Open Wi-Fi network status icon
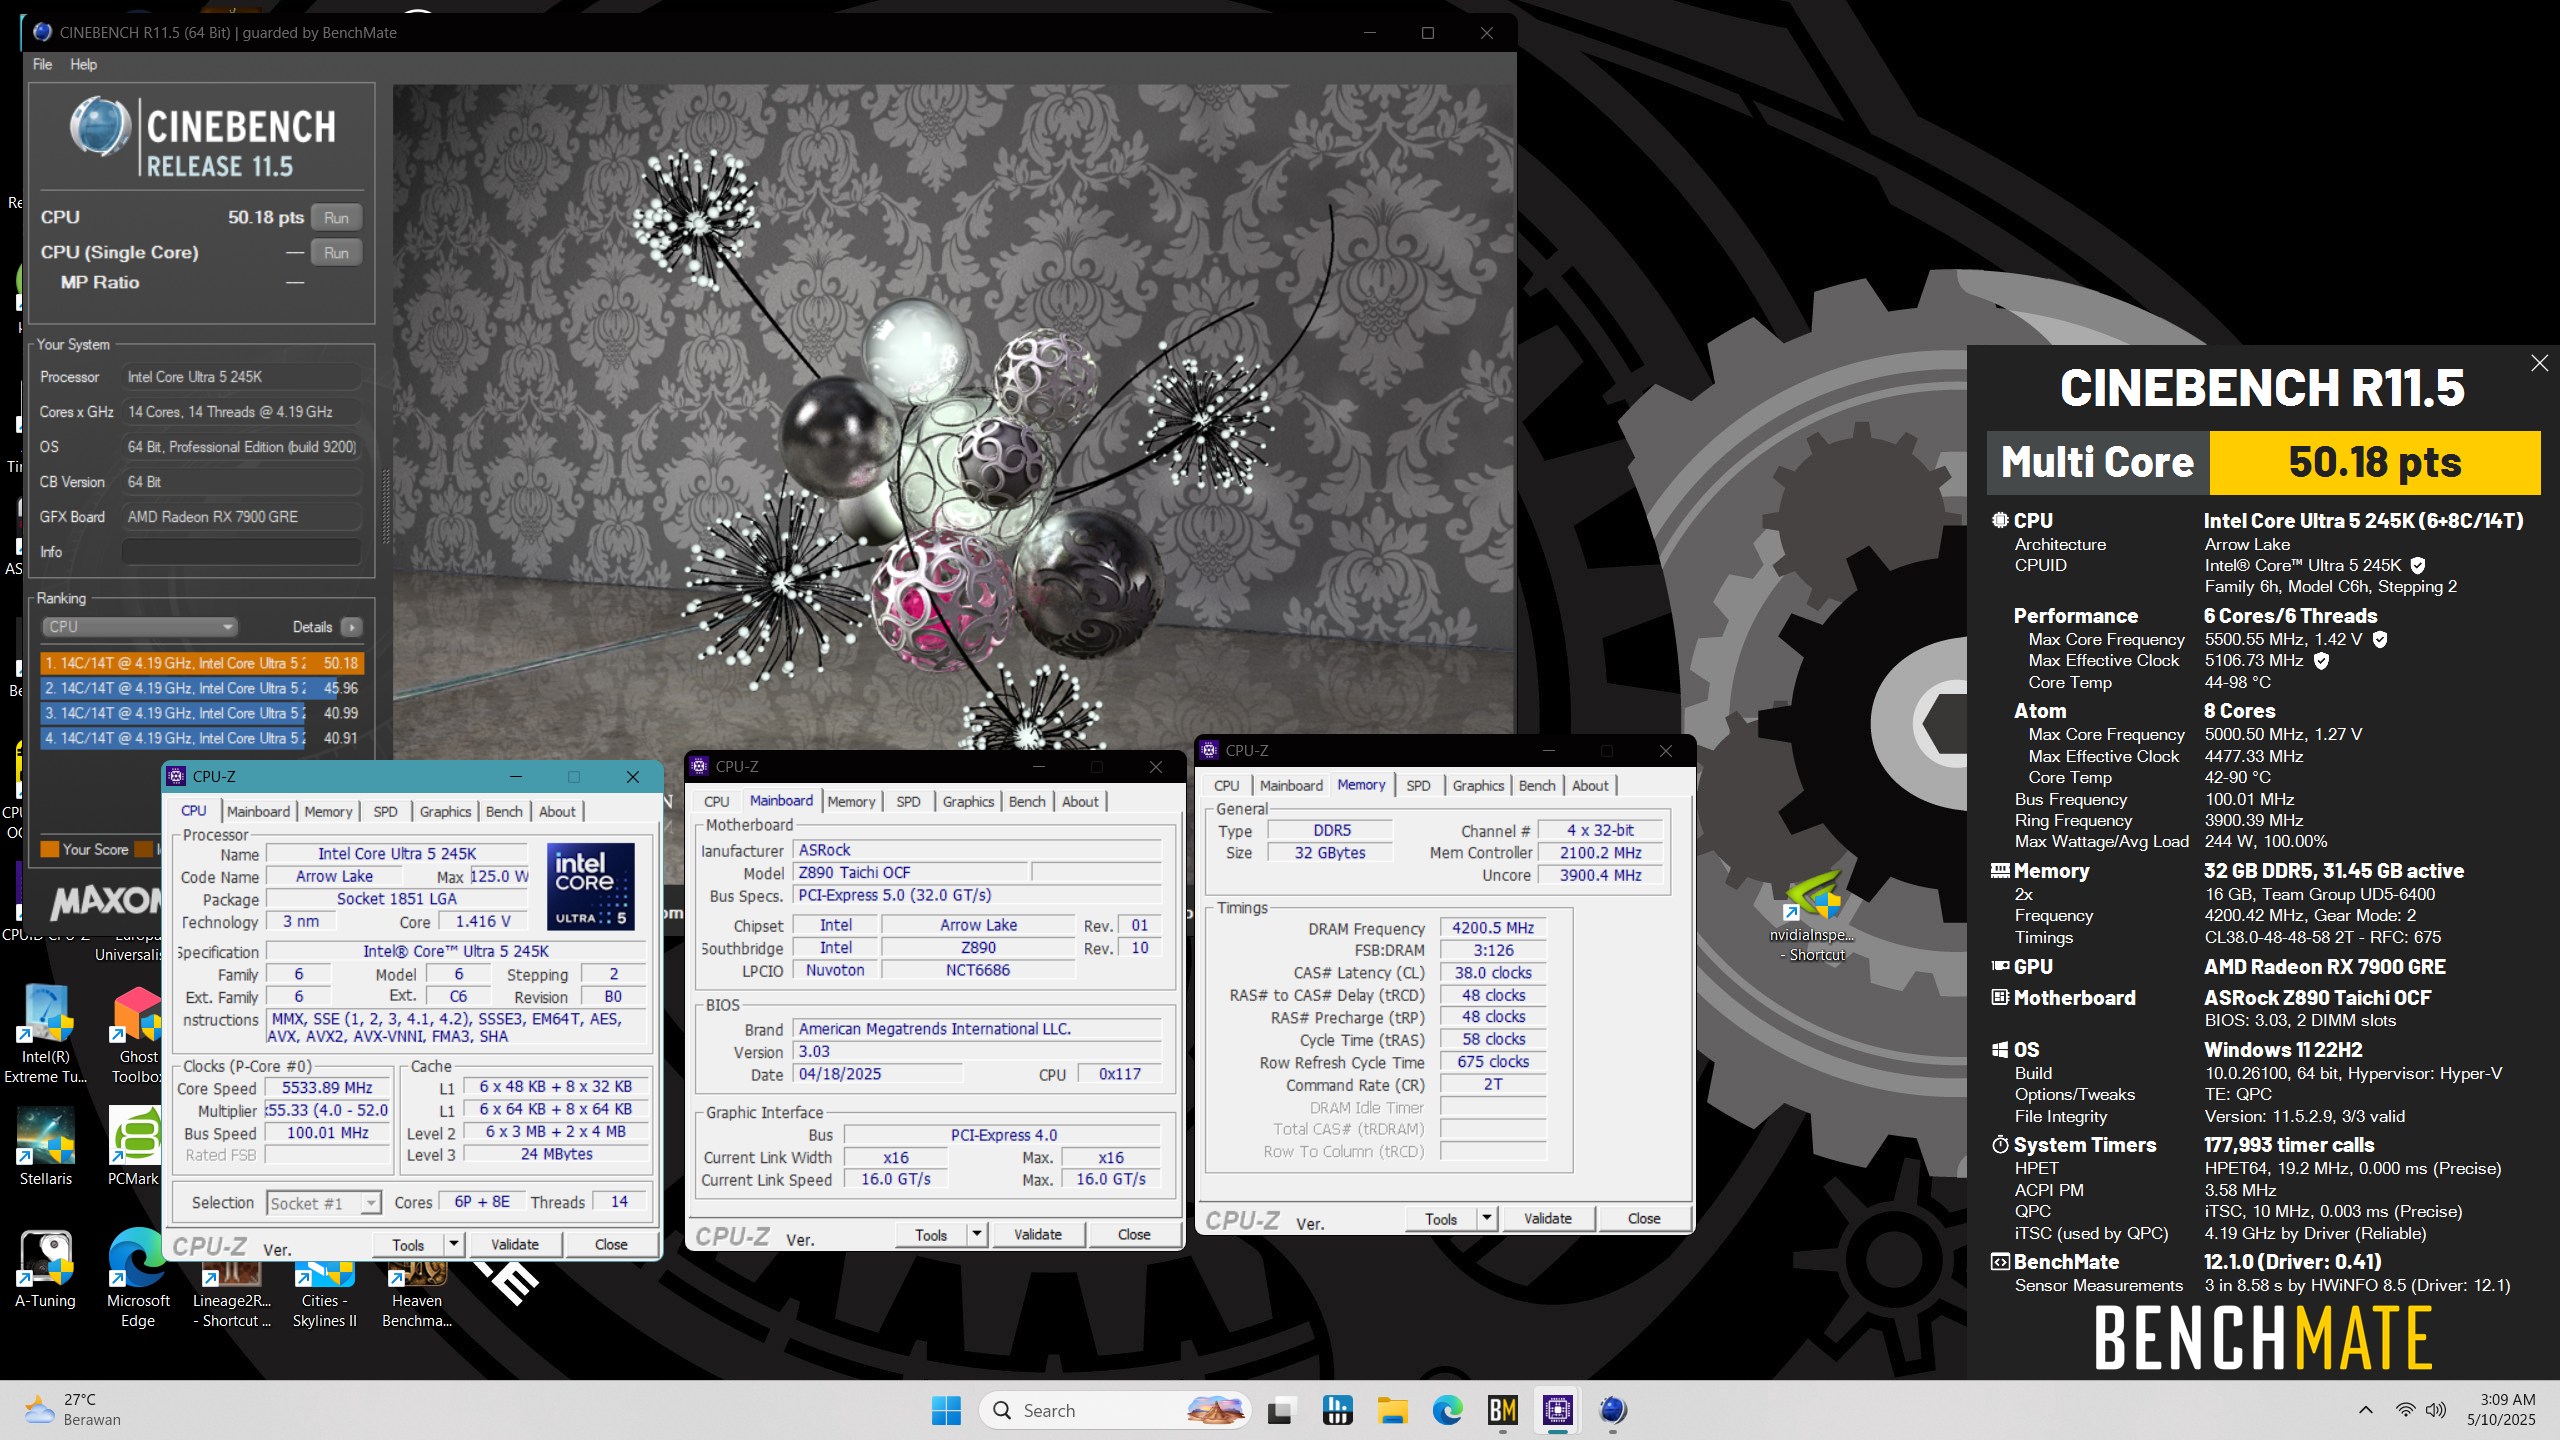Screen dimensions: 2560x1440 point(2405,1410)
